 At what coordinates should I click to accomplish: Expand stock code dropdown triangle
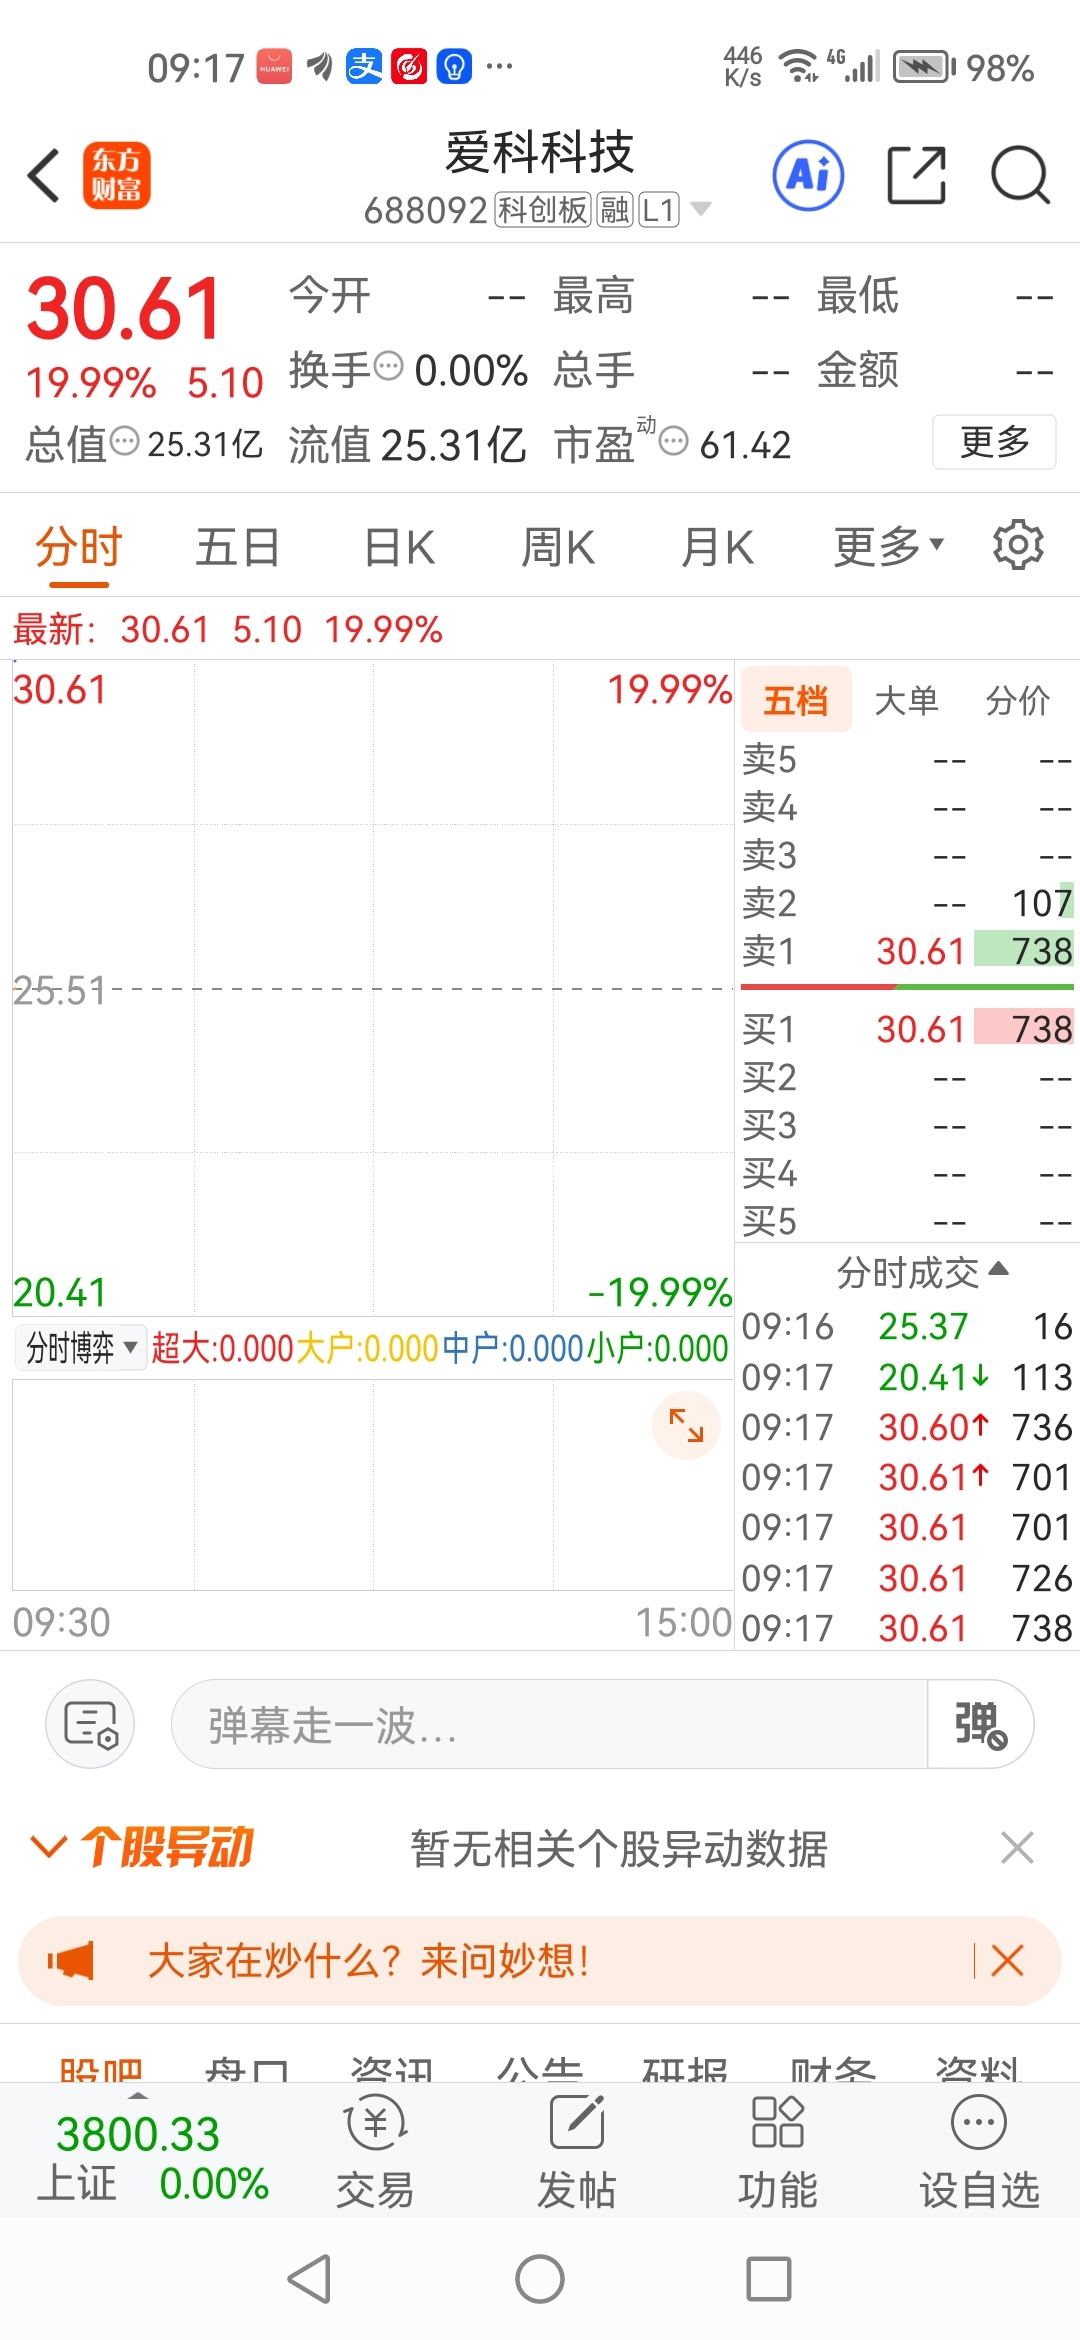pos(701,209)
